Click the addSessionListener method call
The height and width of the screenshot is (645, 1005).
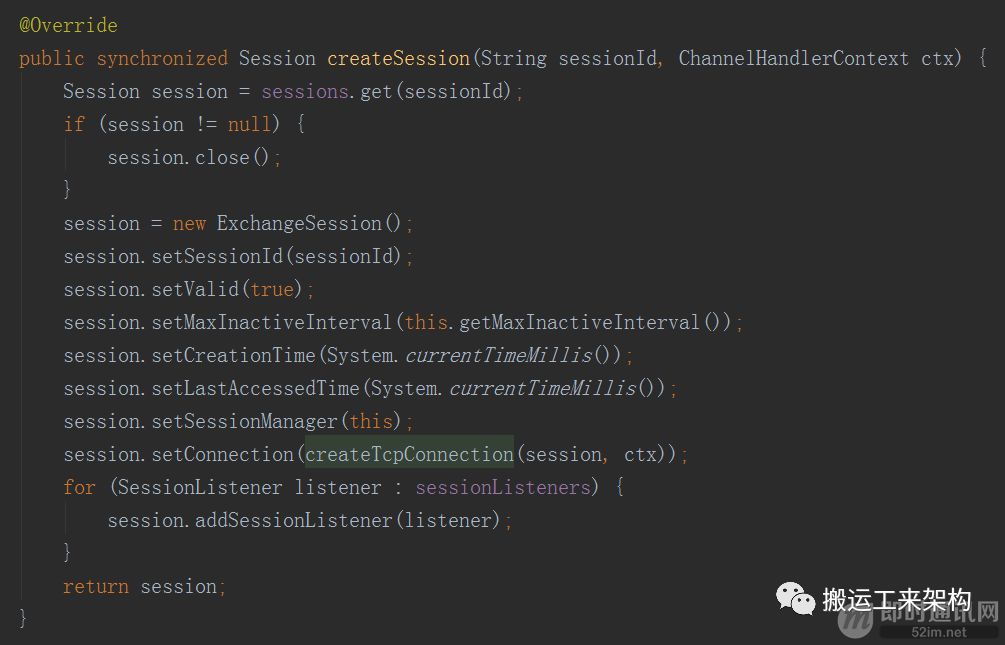coord(294,520)
